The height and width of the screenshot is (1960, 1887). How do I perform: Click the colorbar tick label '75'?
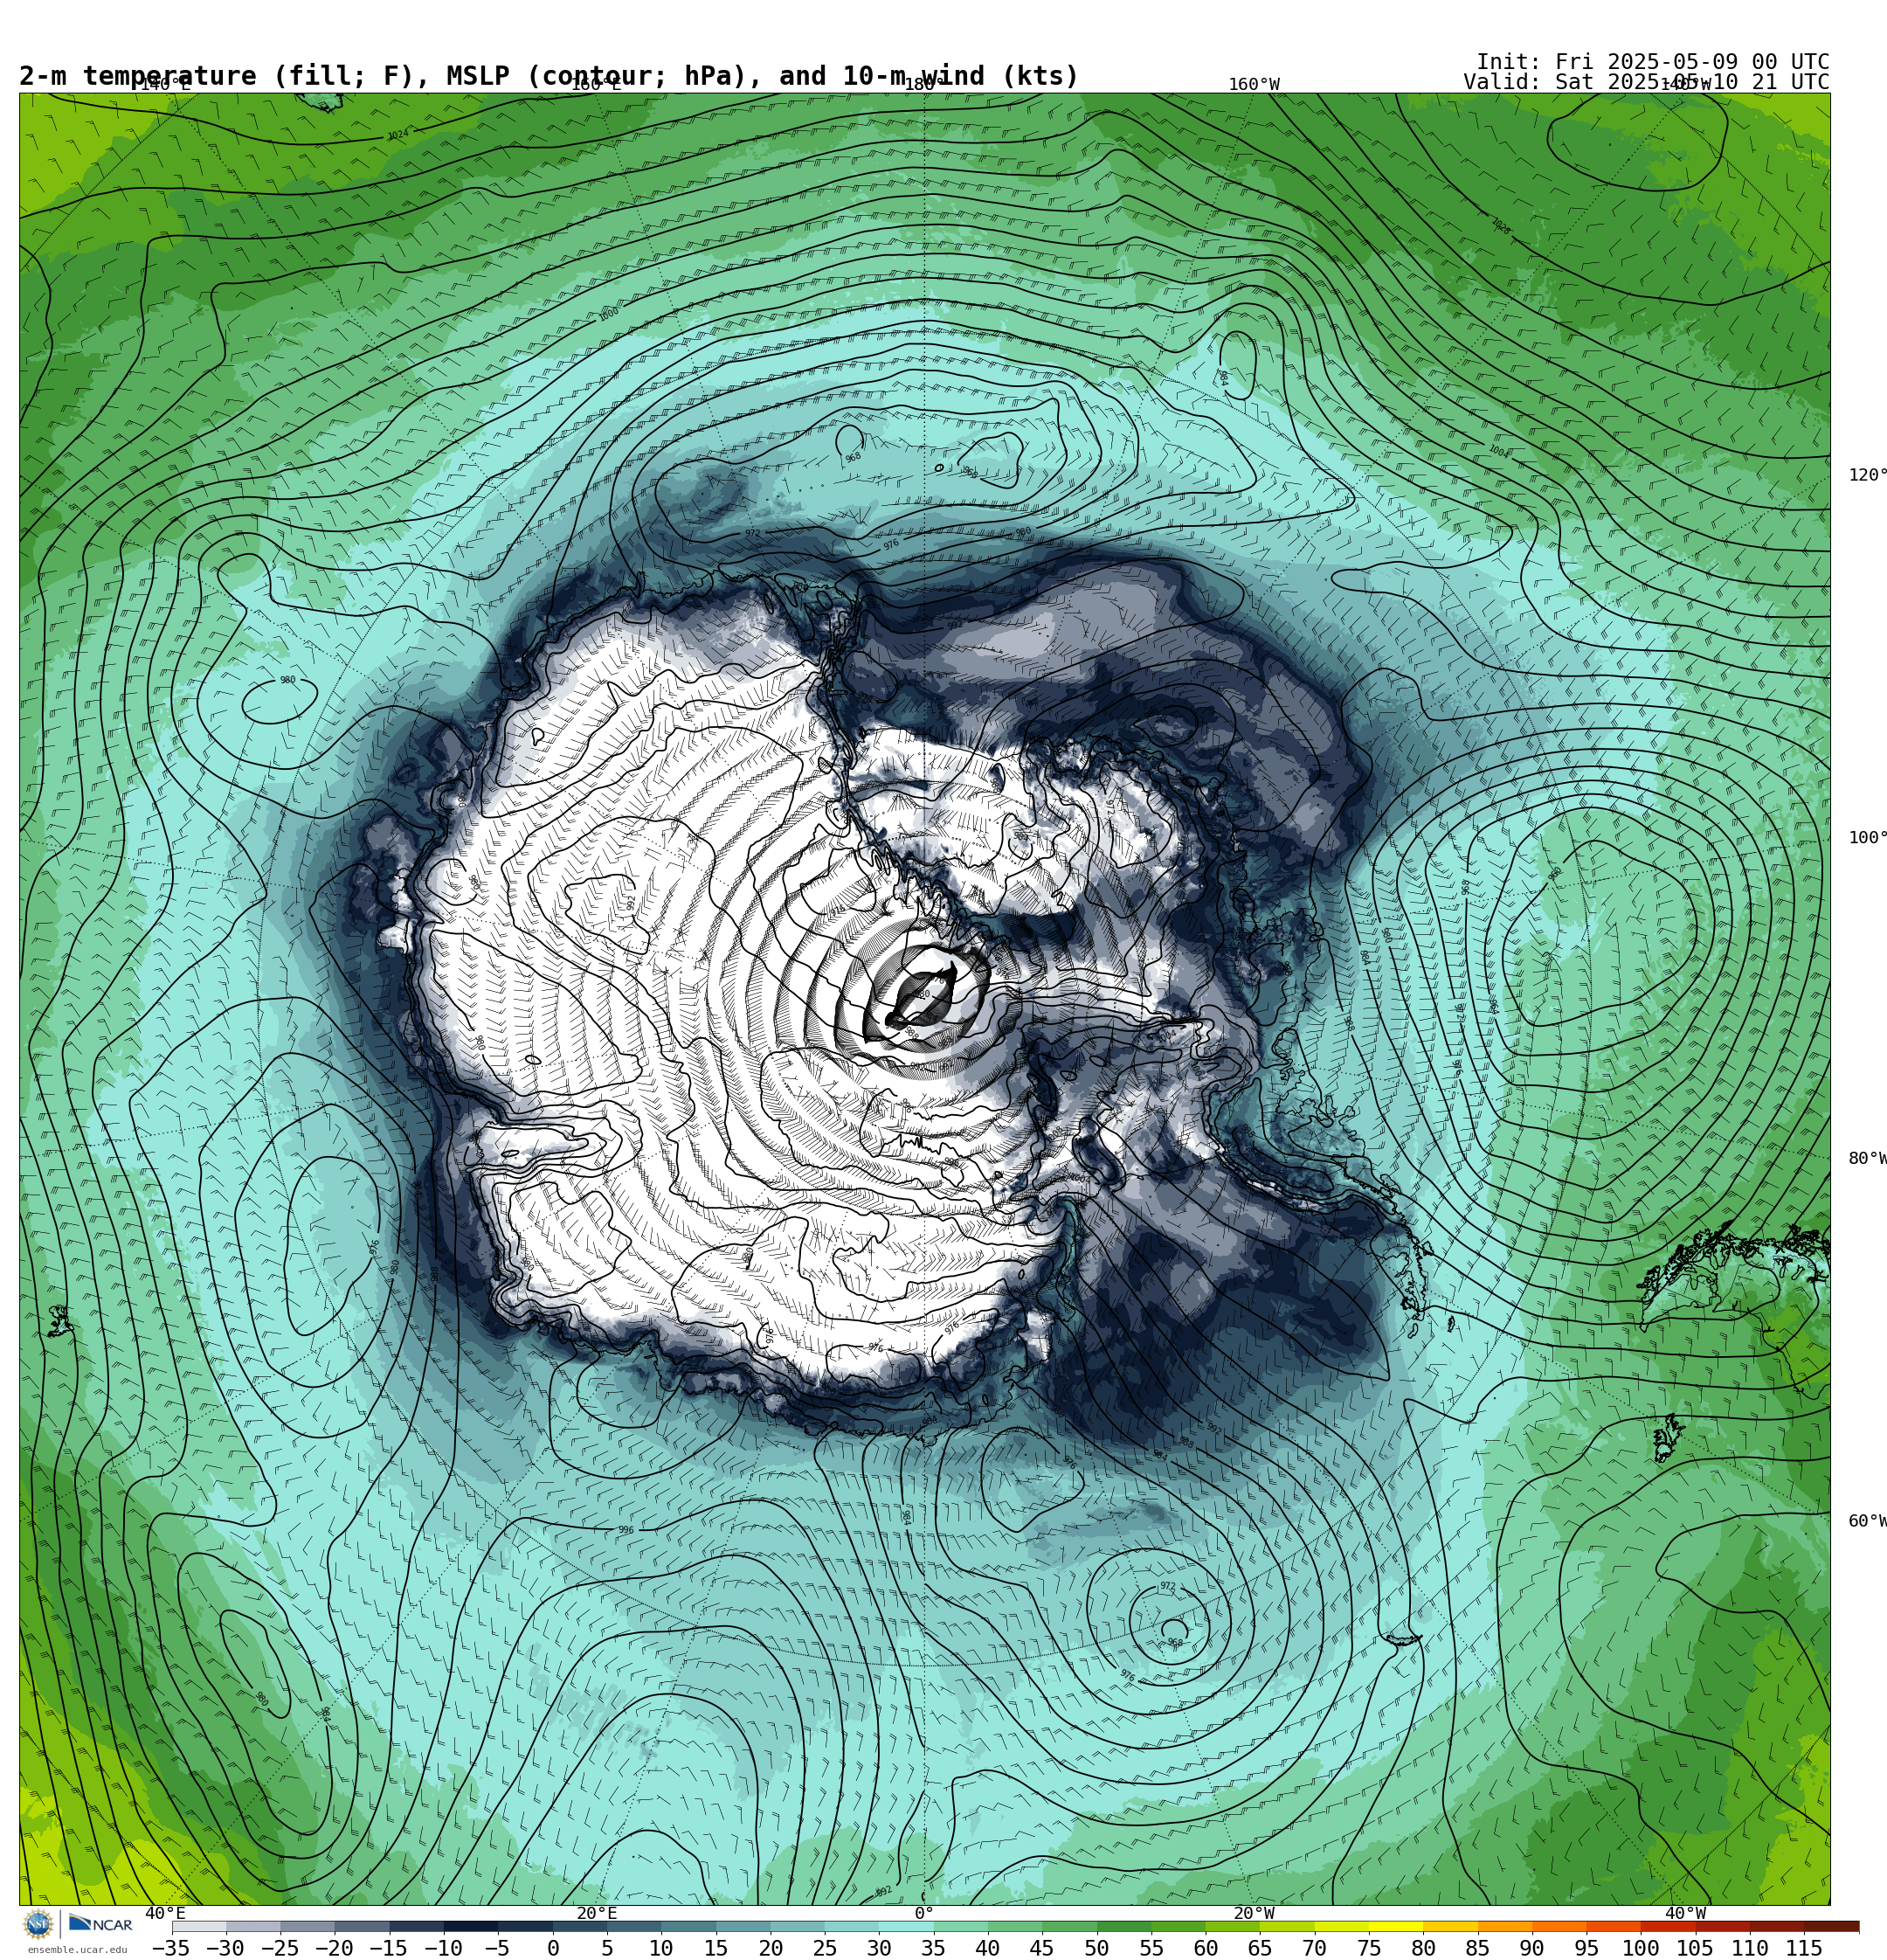(1369, 1948)
